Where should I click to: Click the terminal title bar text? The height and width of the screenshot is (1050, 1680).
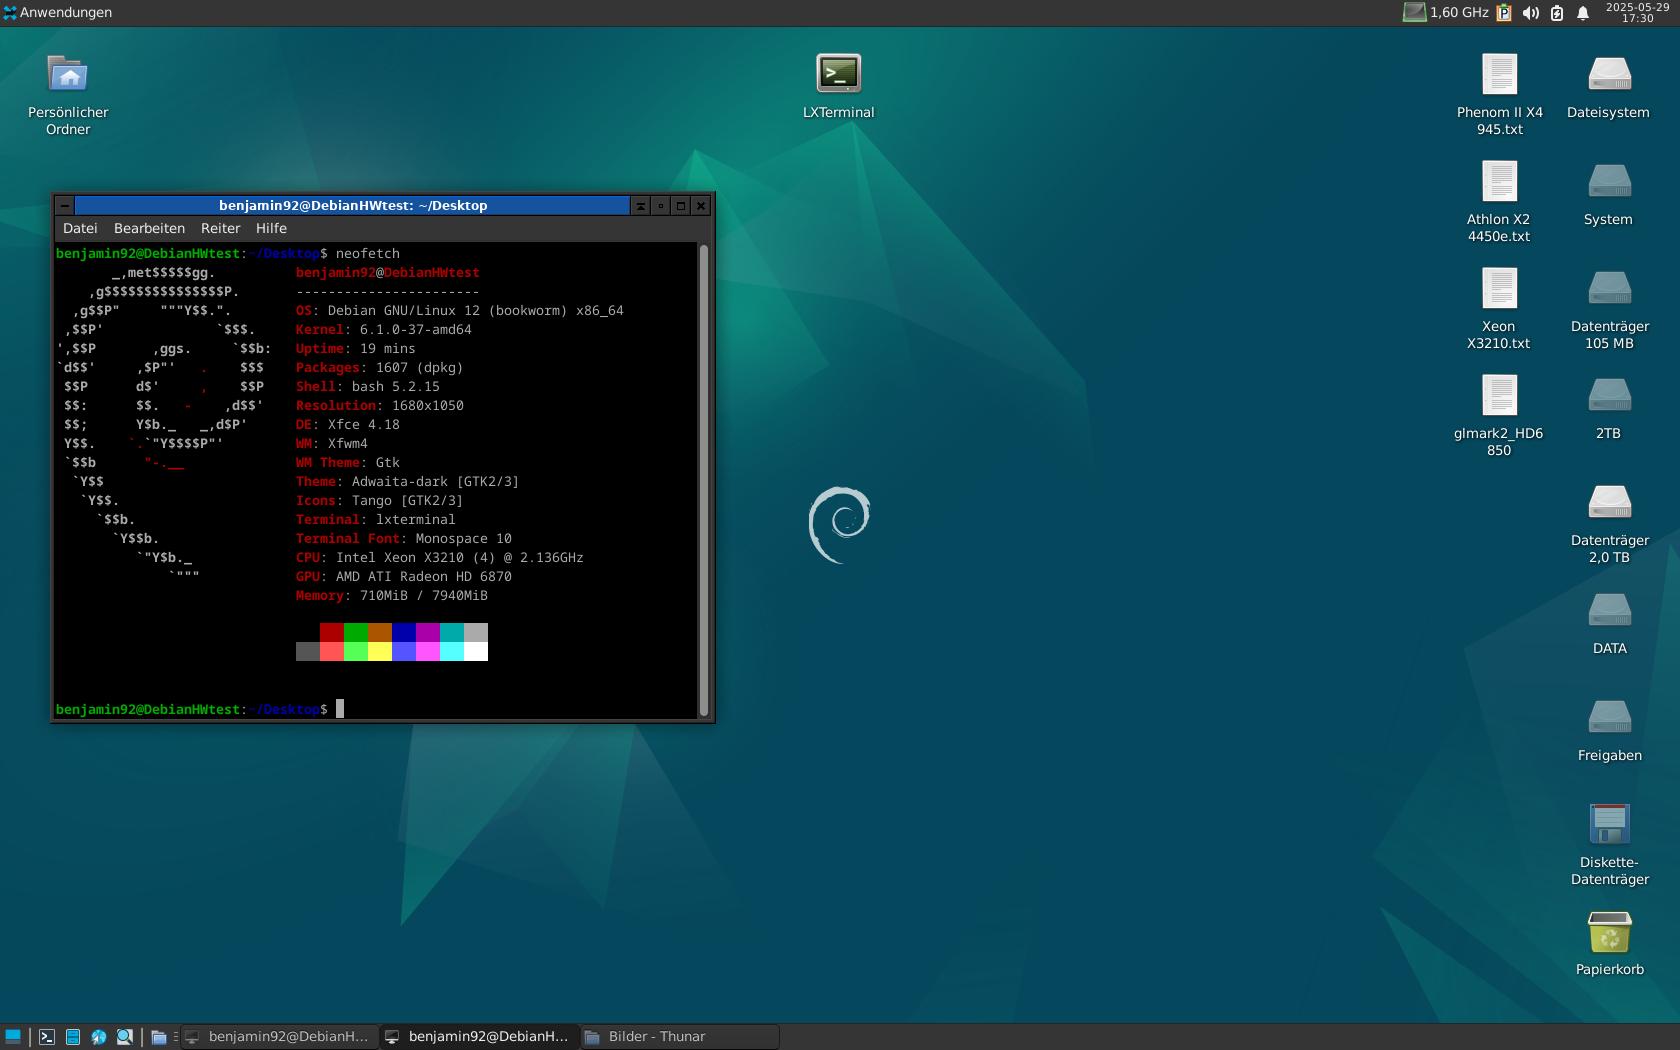pyautogui.click(x=353, y=205)
